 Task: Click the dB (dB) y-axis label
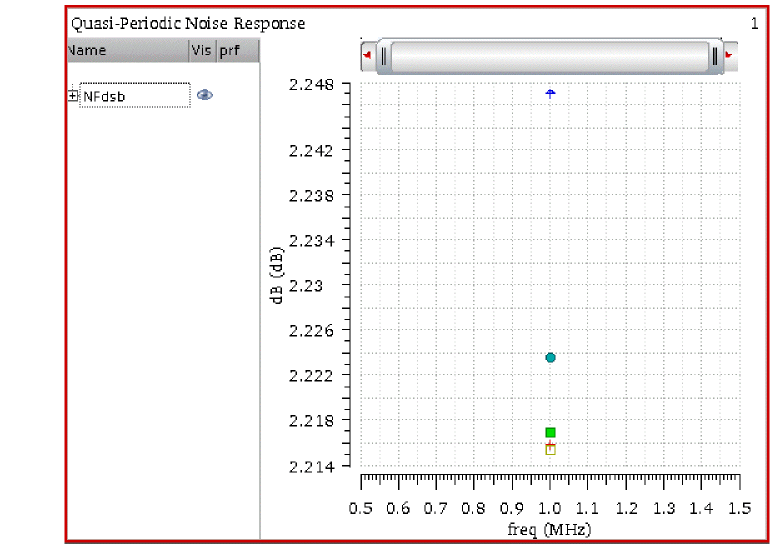(x=277, y=275)
